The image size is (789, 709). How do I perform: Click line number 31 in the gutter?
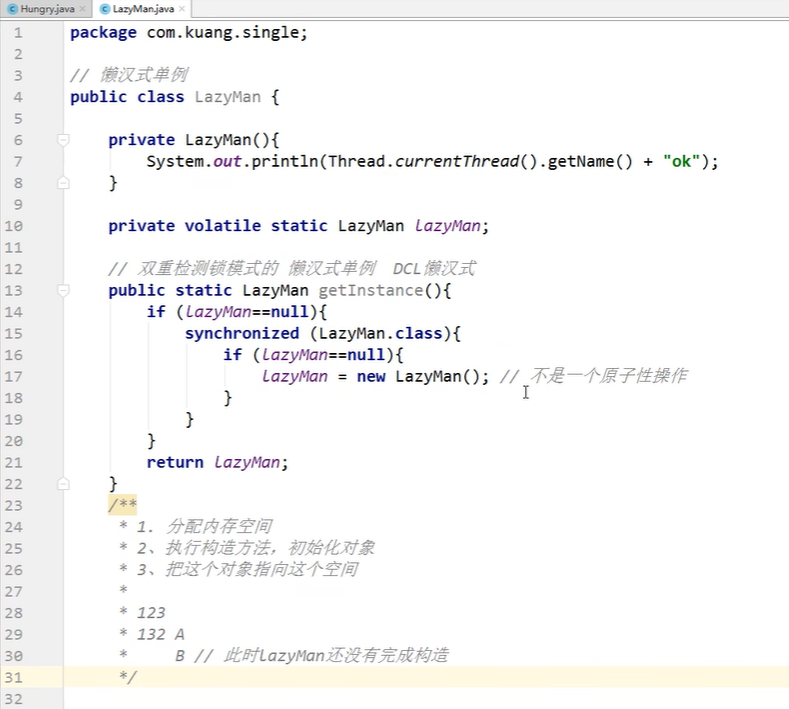[x=14, y=677]
